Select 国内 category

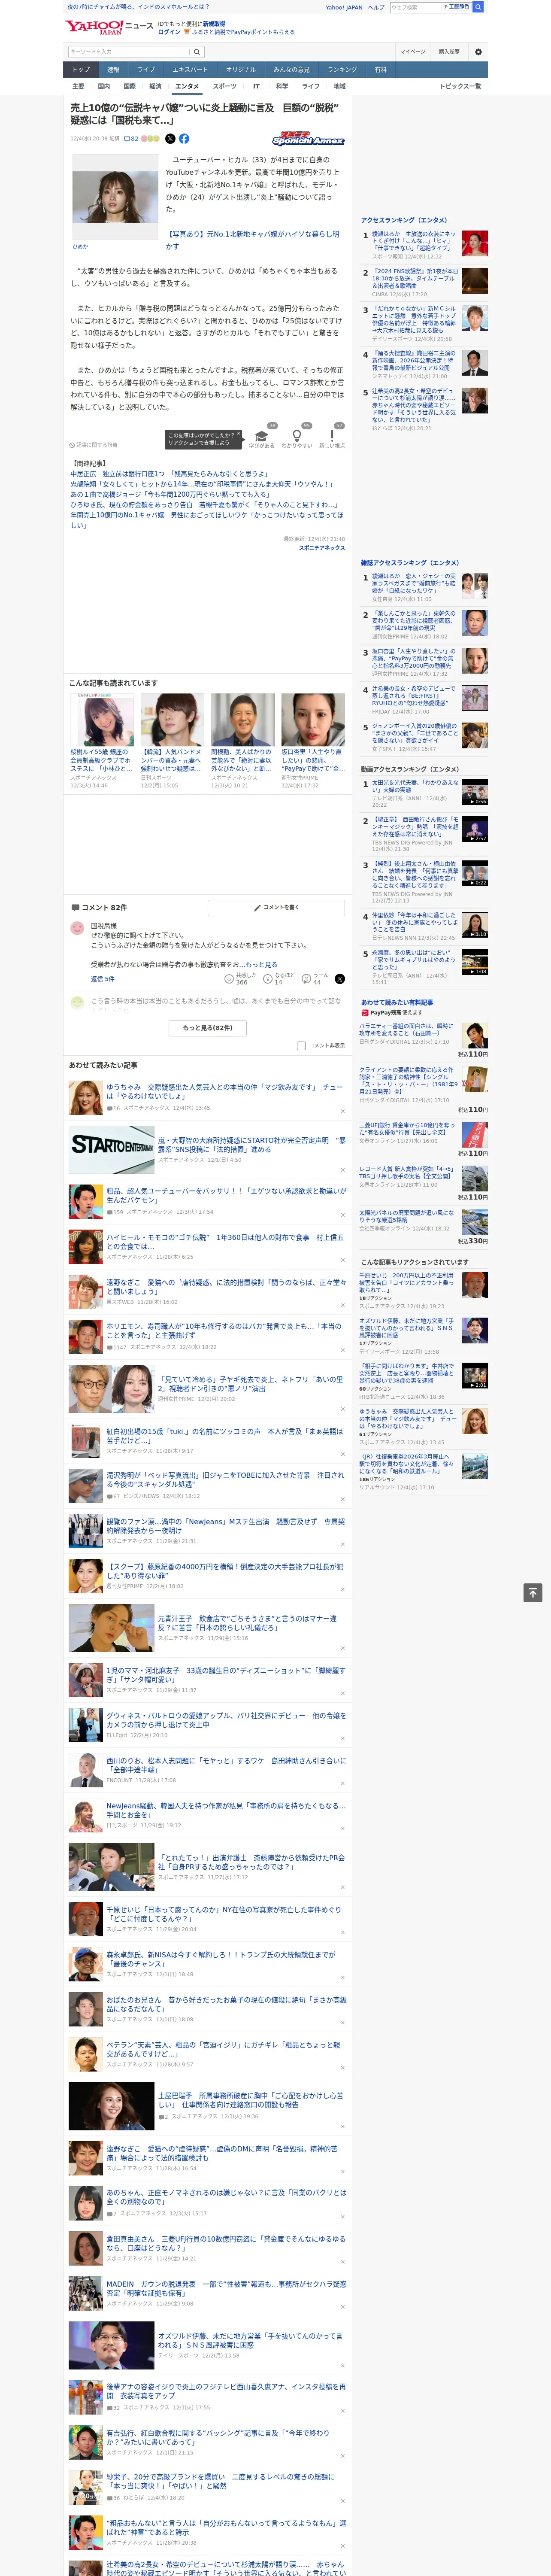click(104, 86)
